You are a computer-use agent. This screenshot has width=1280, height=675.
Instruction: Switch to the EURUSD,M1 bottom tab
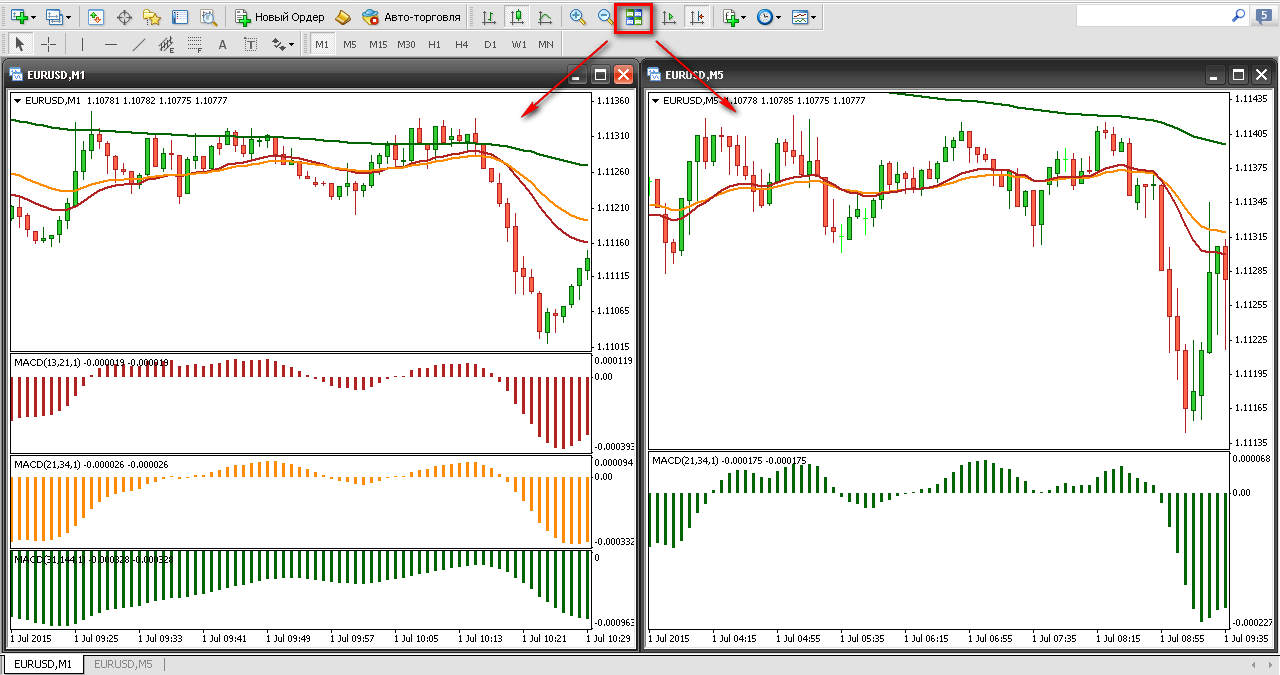pyautogui.click(x=42, y=664)
